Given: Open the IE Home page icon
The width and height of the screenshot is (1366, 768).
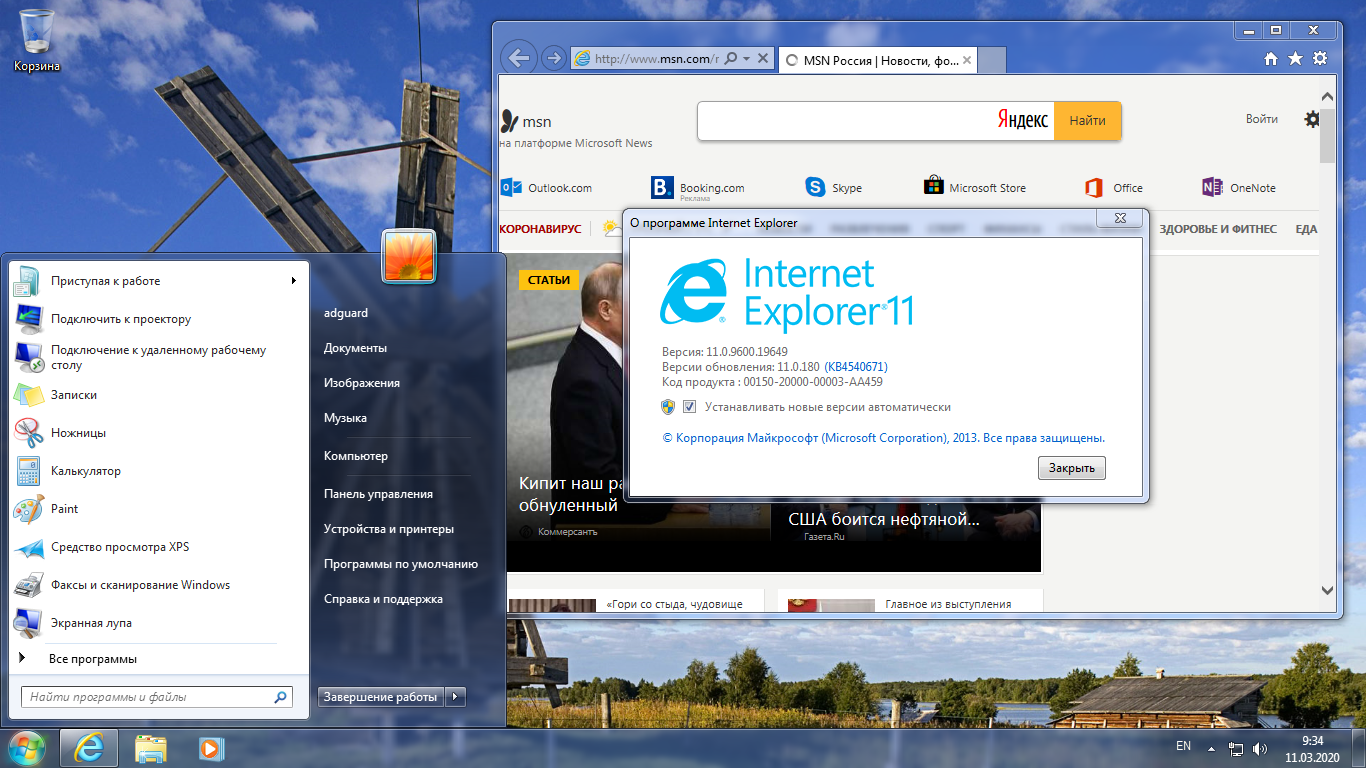Looking at the screenshot, I should click(x=1271, y=59).
